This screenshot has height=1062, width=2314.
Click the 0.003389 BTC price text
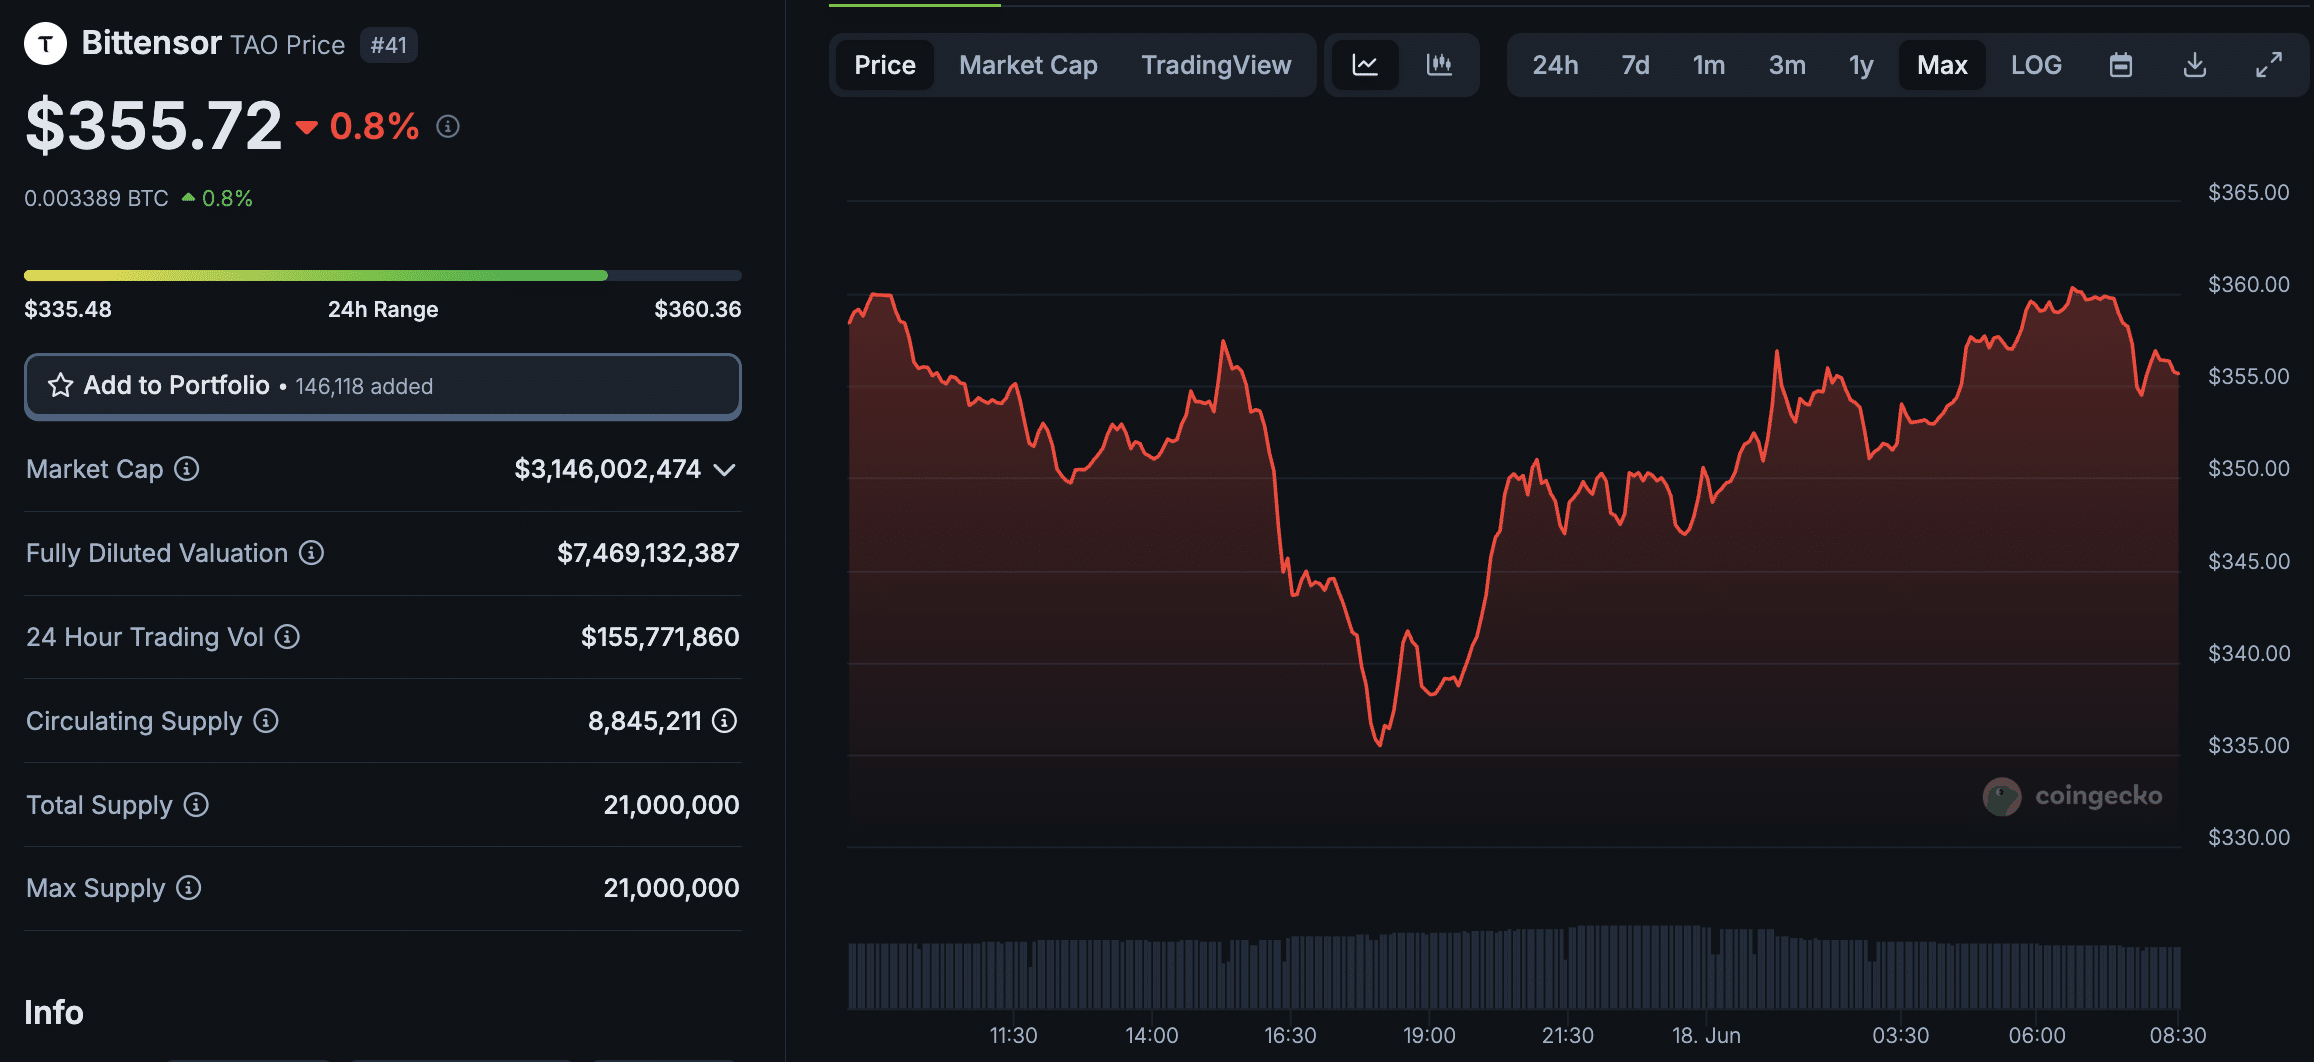(x=96, y=198)
